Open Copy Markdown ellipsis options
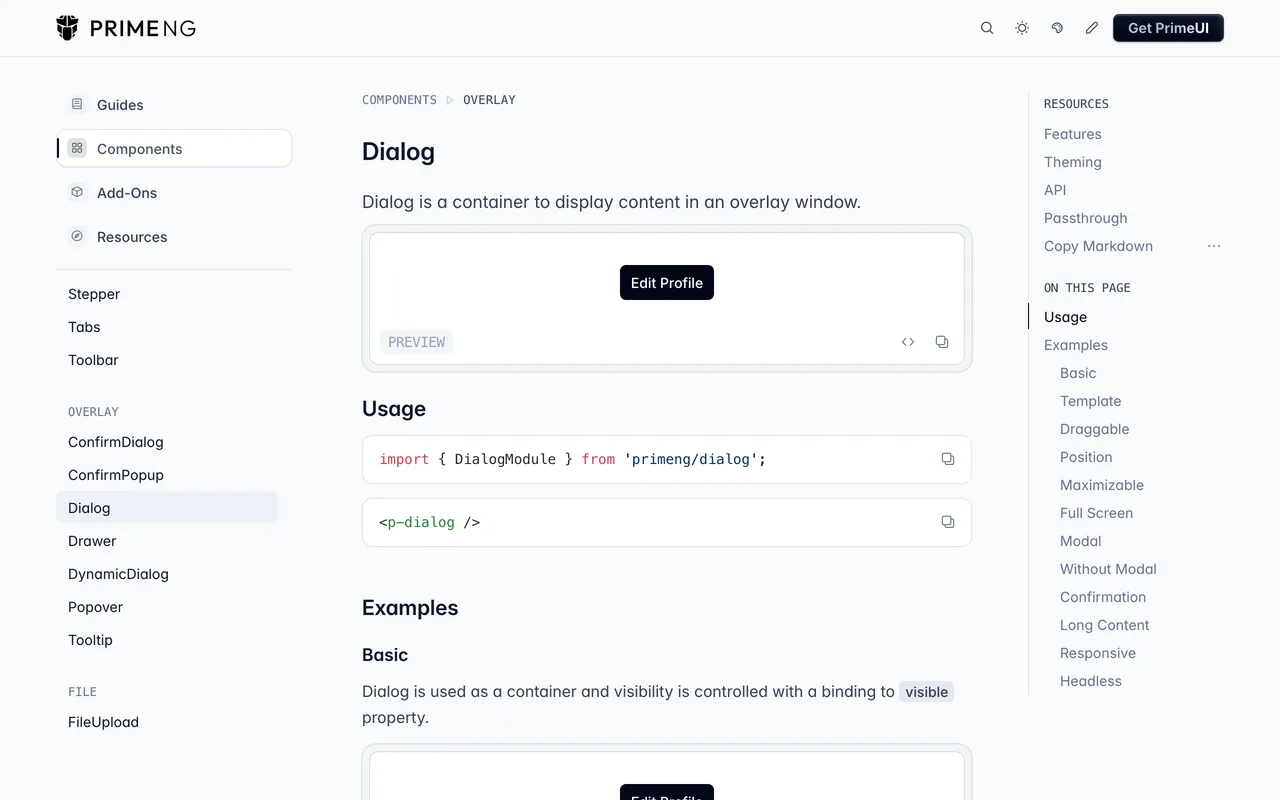The width and height of the screenshot is (1280, 800). pyautogui.click(x=1214, y=246)
